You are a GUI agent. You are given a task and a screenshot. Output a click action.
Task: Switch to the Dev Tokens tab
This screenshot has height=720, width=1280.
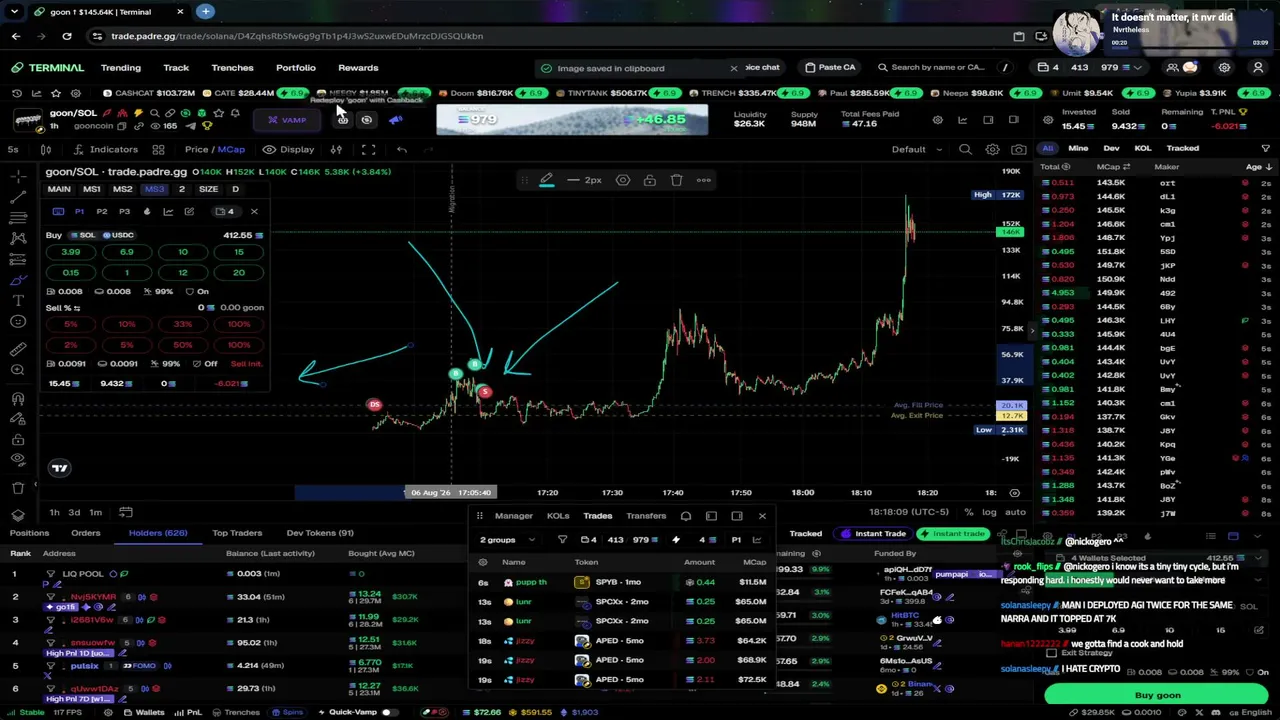pos(320,533)
